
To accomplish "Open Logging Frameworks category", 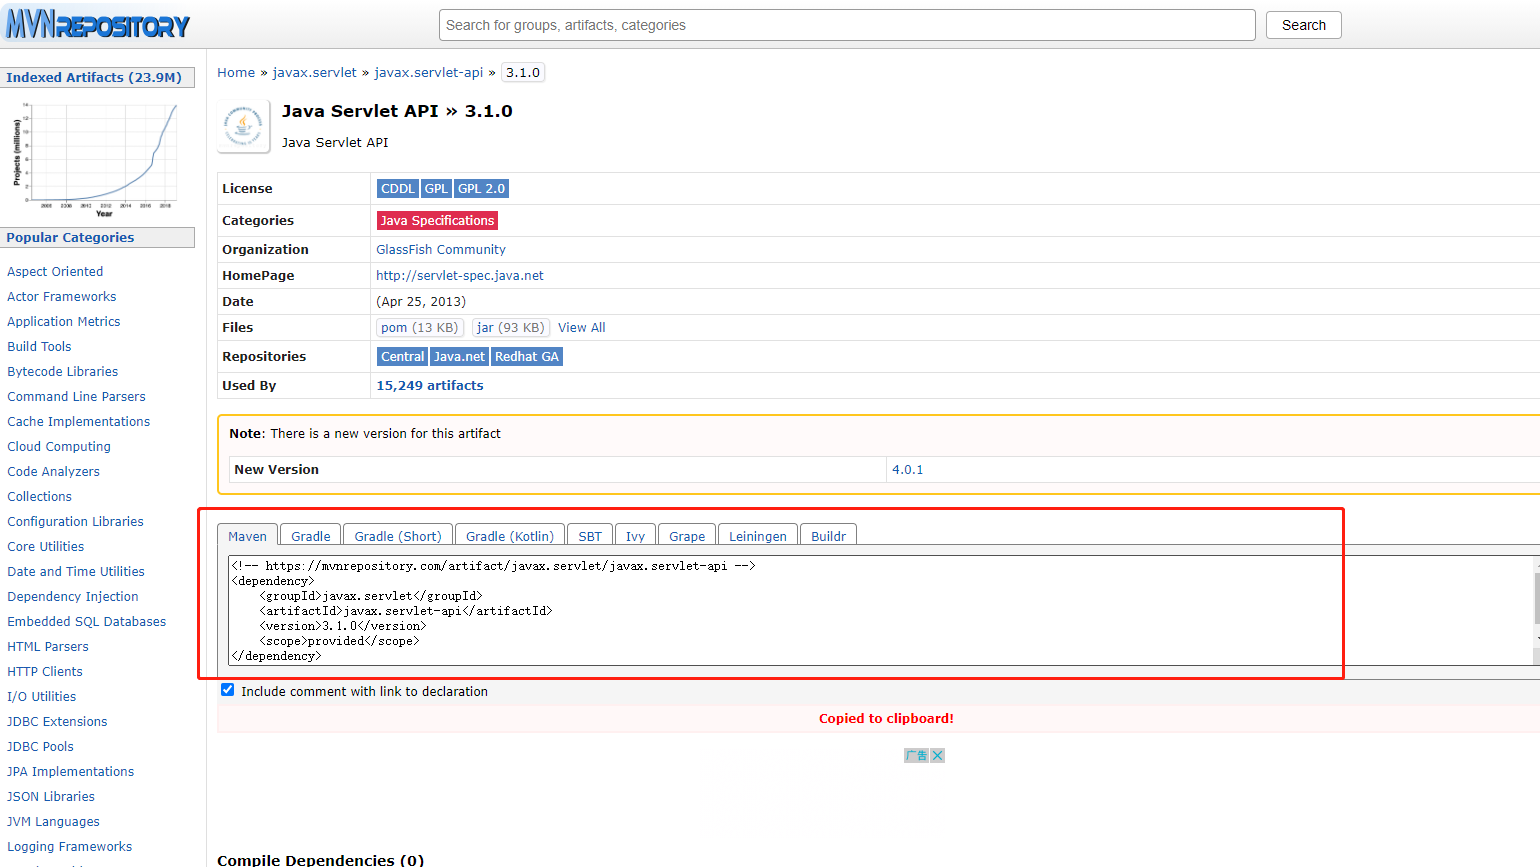I will click(x=70, y=846).
